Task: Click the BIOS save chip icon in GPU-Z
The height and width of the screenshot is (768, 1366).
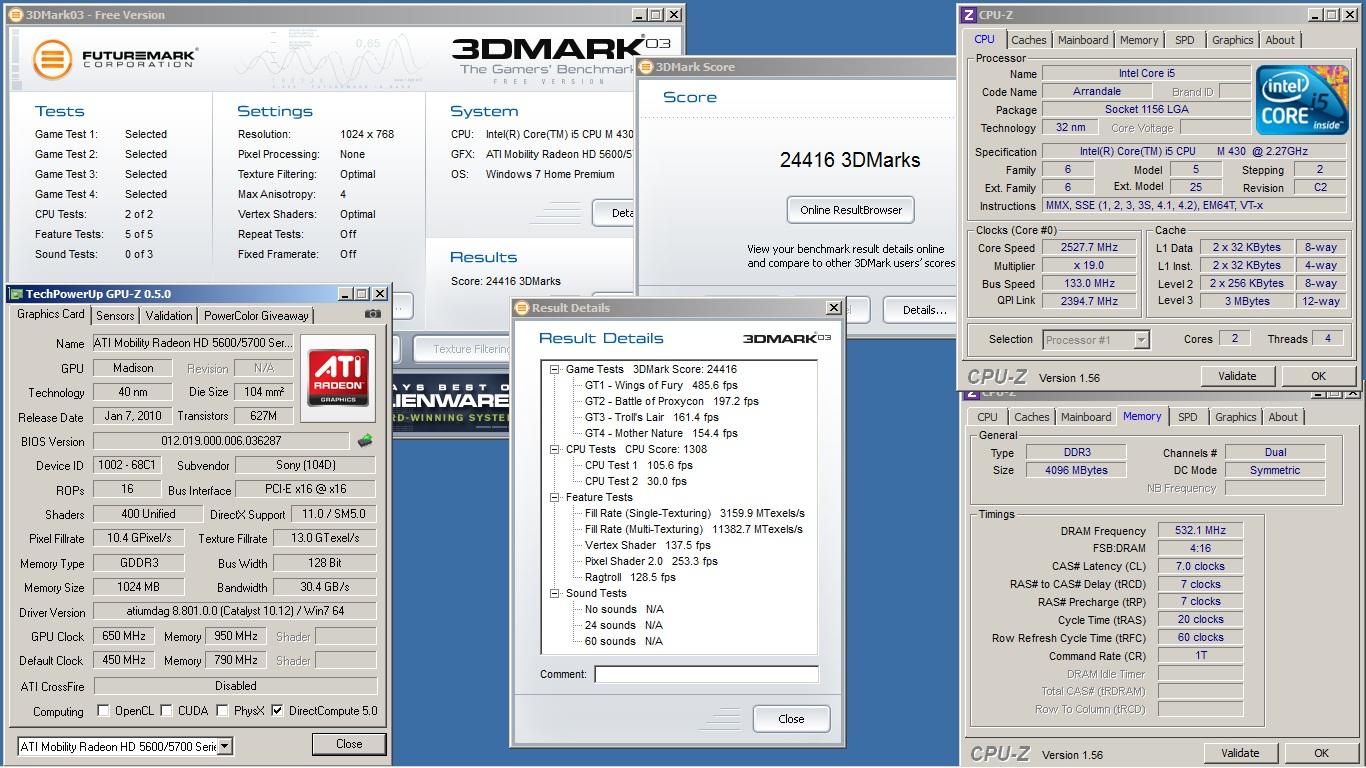Action: tap(365, 441)
